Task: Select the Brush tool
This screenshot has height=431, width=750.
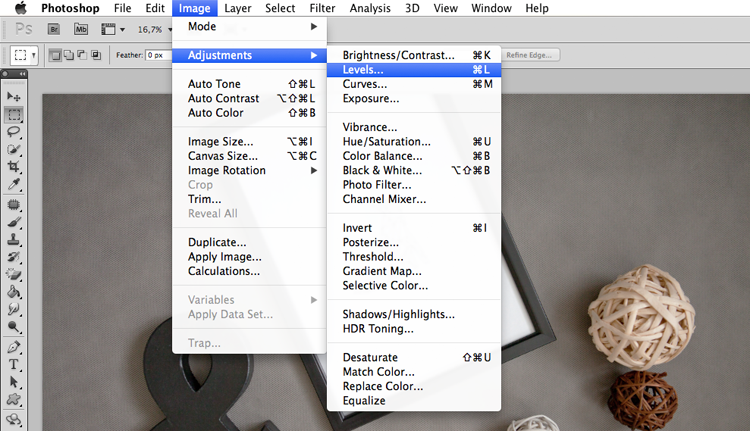Action: click(14, 222)
